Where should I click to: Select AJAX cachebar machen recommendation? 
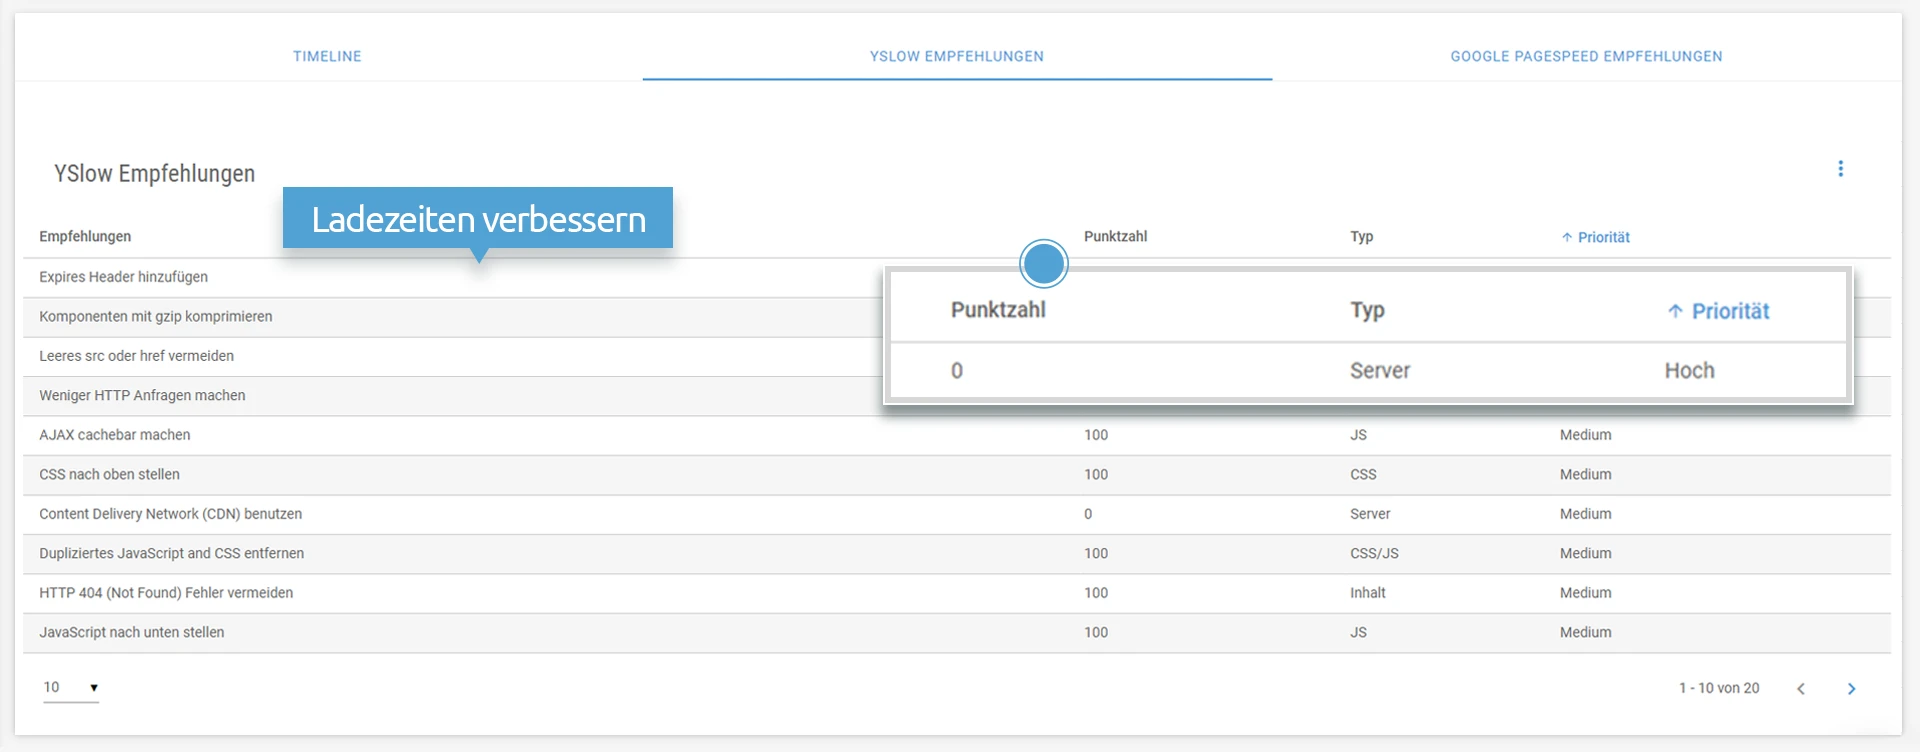point(115,435)
